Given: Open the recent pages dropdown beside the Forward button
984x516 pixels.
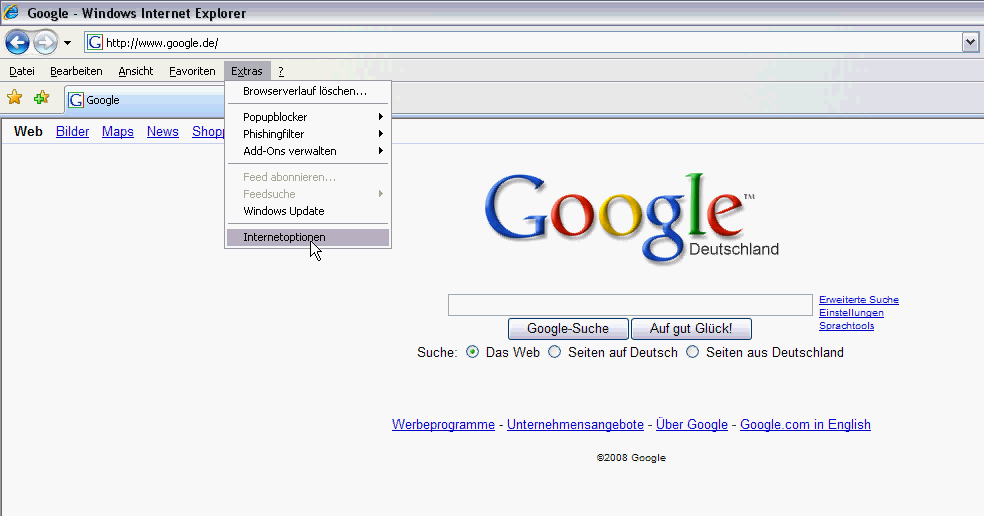Looking at the screenshot, I should point(67,43).
